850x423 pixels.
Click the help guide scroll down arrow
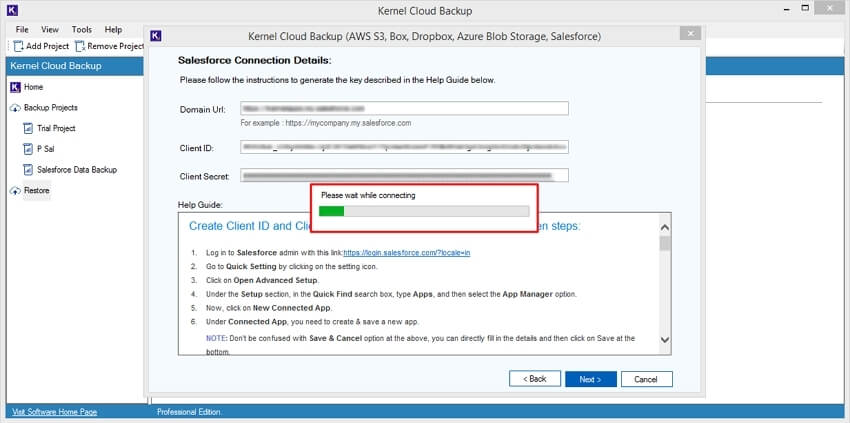665,339
